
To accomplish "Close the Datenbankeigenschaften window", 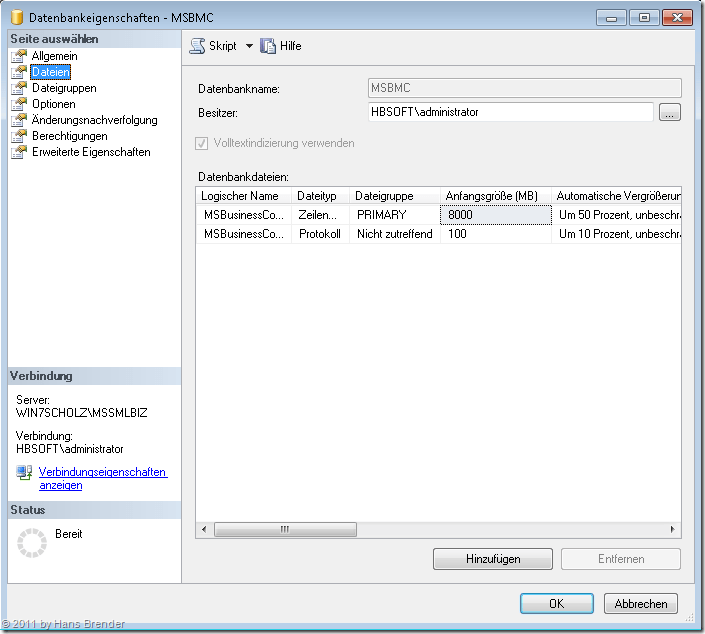I will tap(677, 18).
